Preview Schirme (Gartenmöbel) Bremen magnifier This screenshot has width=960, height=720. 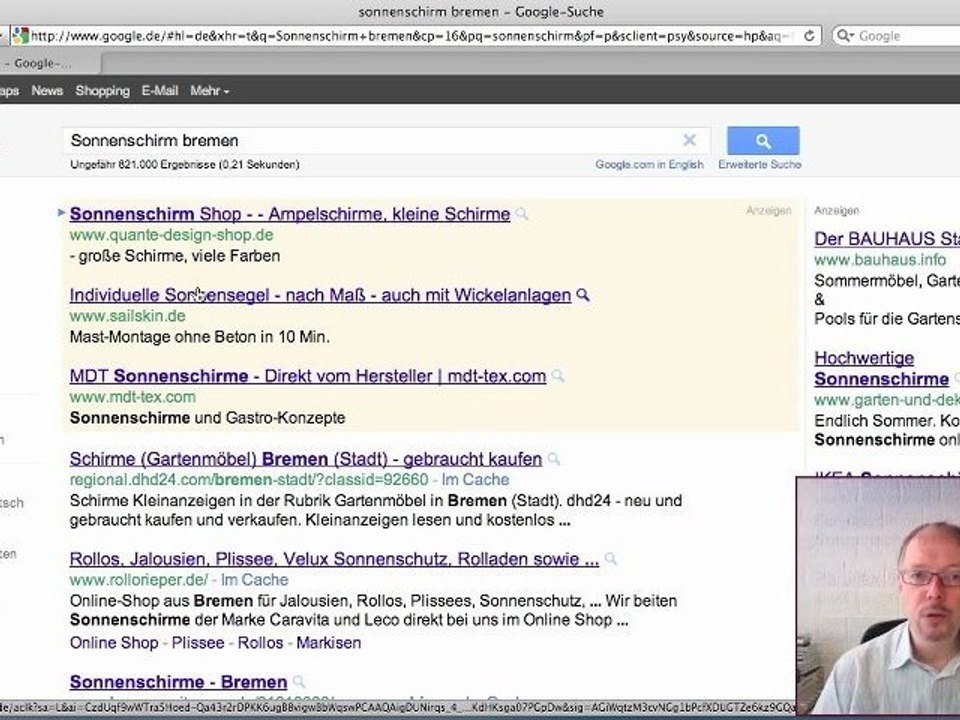553,459
